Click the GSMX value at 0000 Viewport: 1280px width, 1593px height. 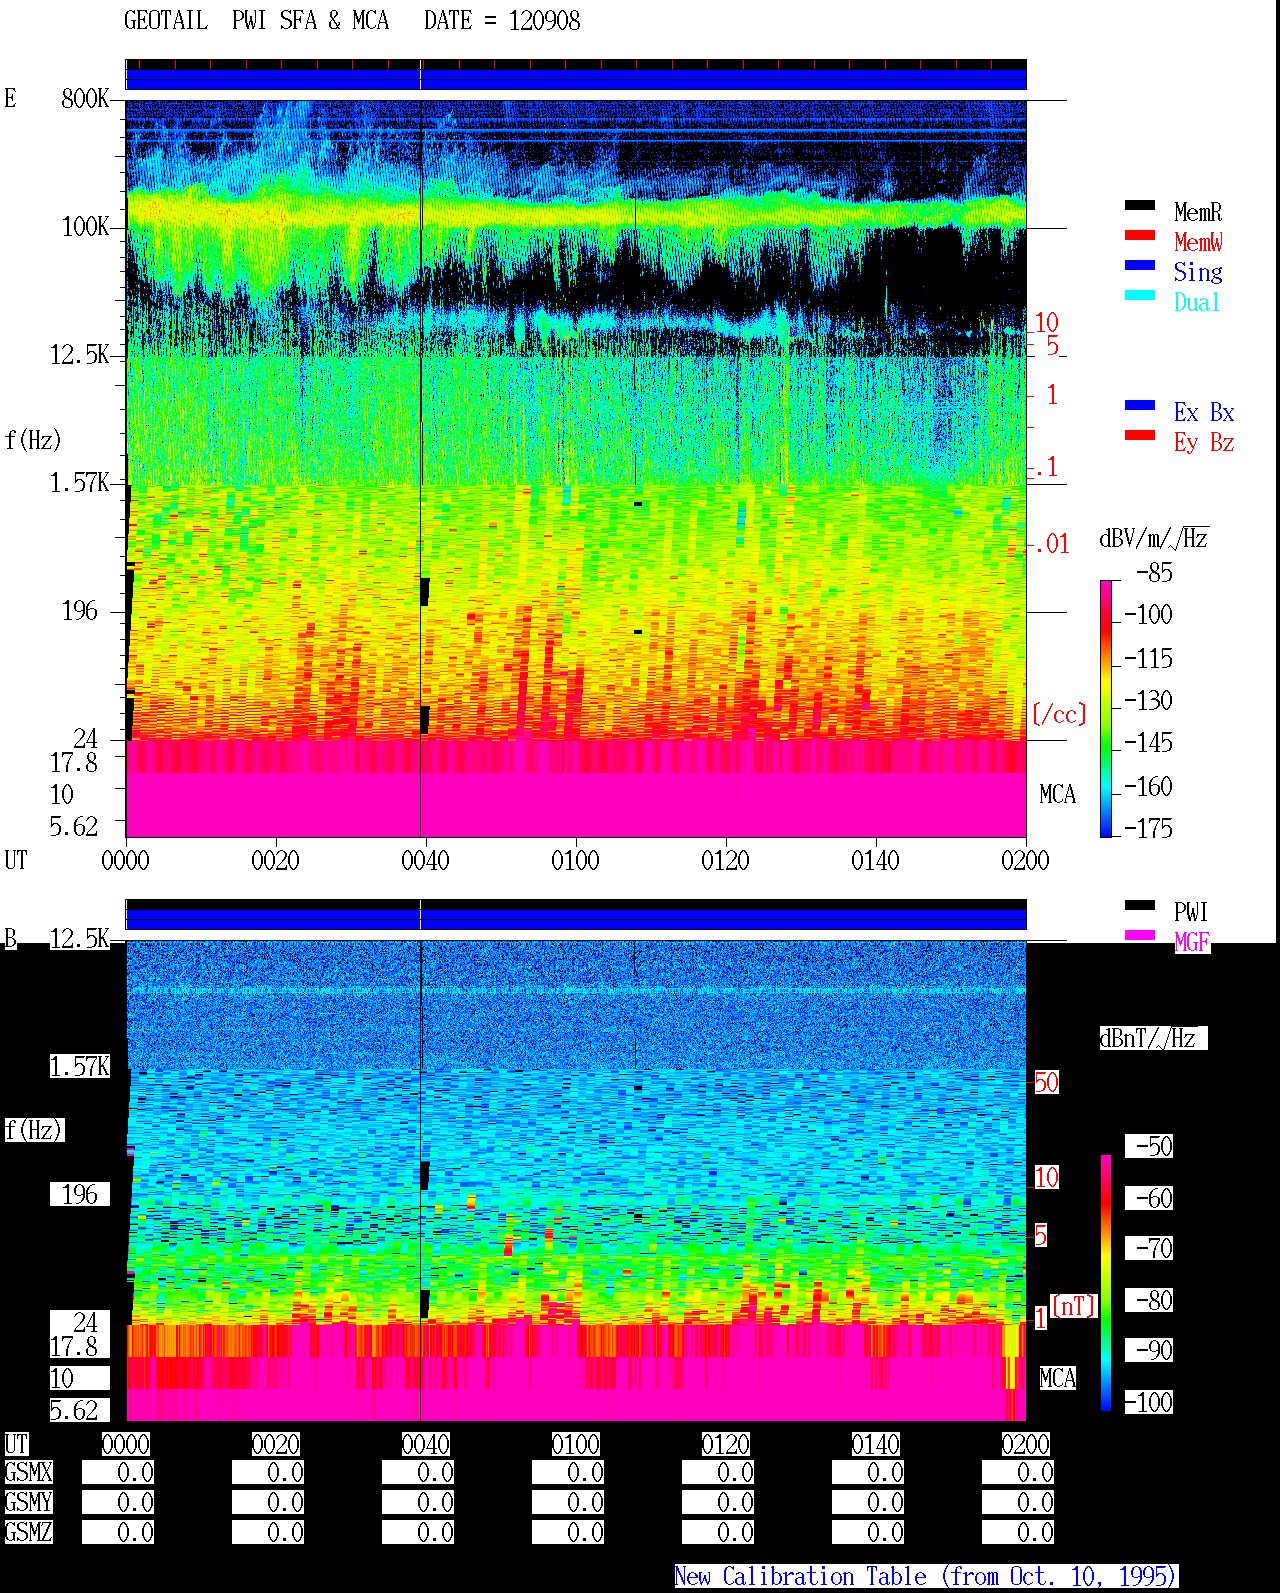tap(118, 1473)
